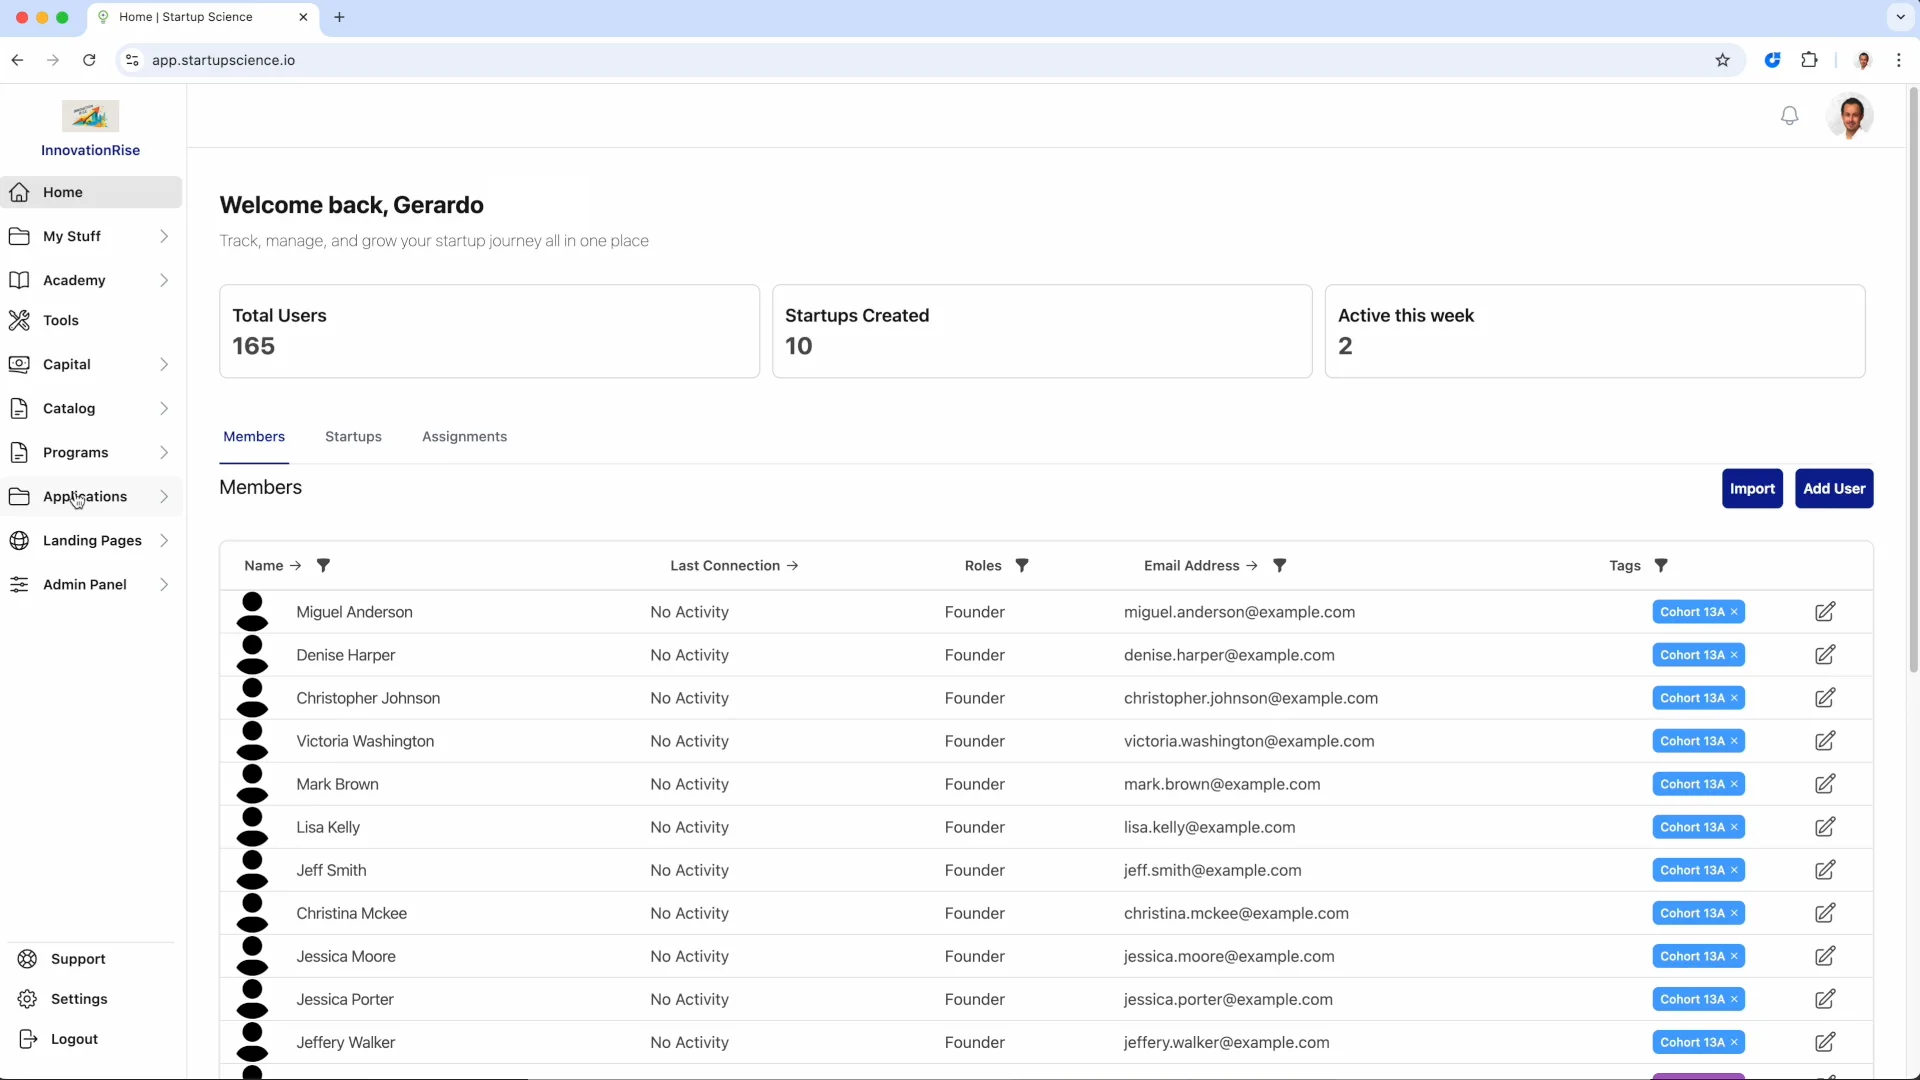Click the Support icon in the sidebar
The width and height of the screenshot is (1920, 1080).
point(27,959)
